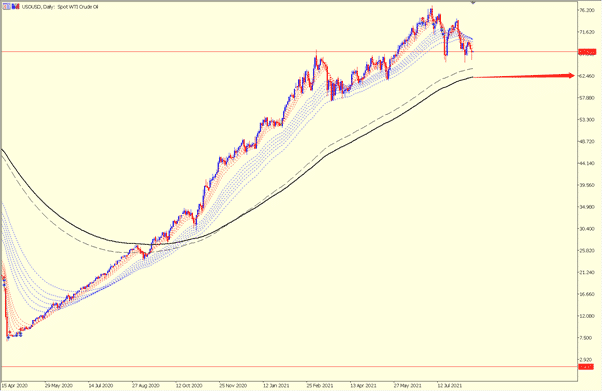Click the red lower-level price tag on scale
Image resolution: width=602 pixels, height=391 pixels.
coord(586,367)
